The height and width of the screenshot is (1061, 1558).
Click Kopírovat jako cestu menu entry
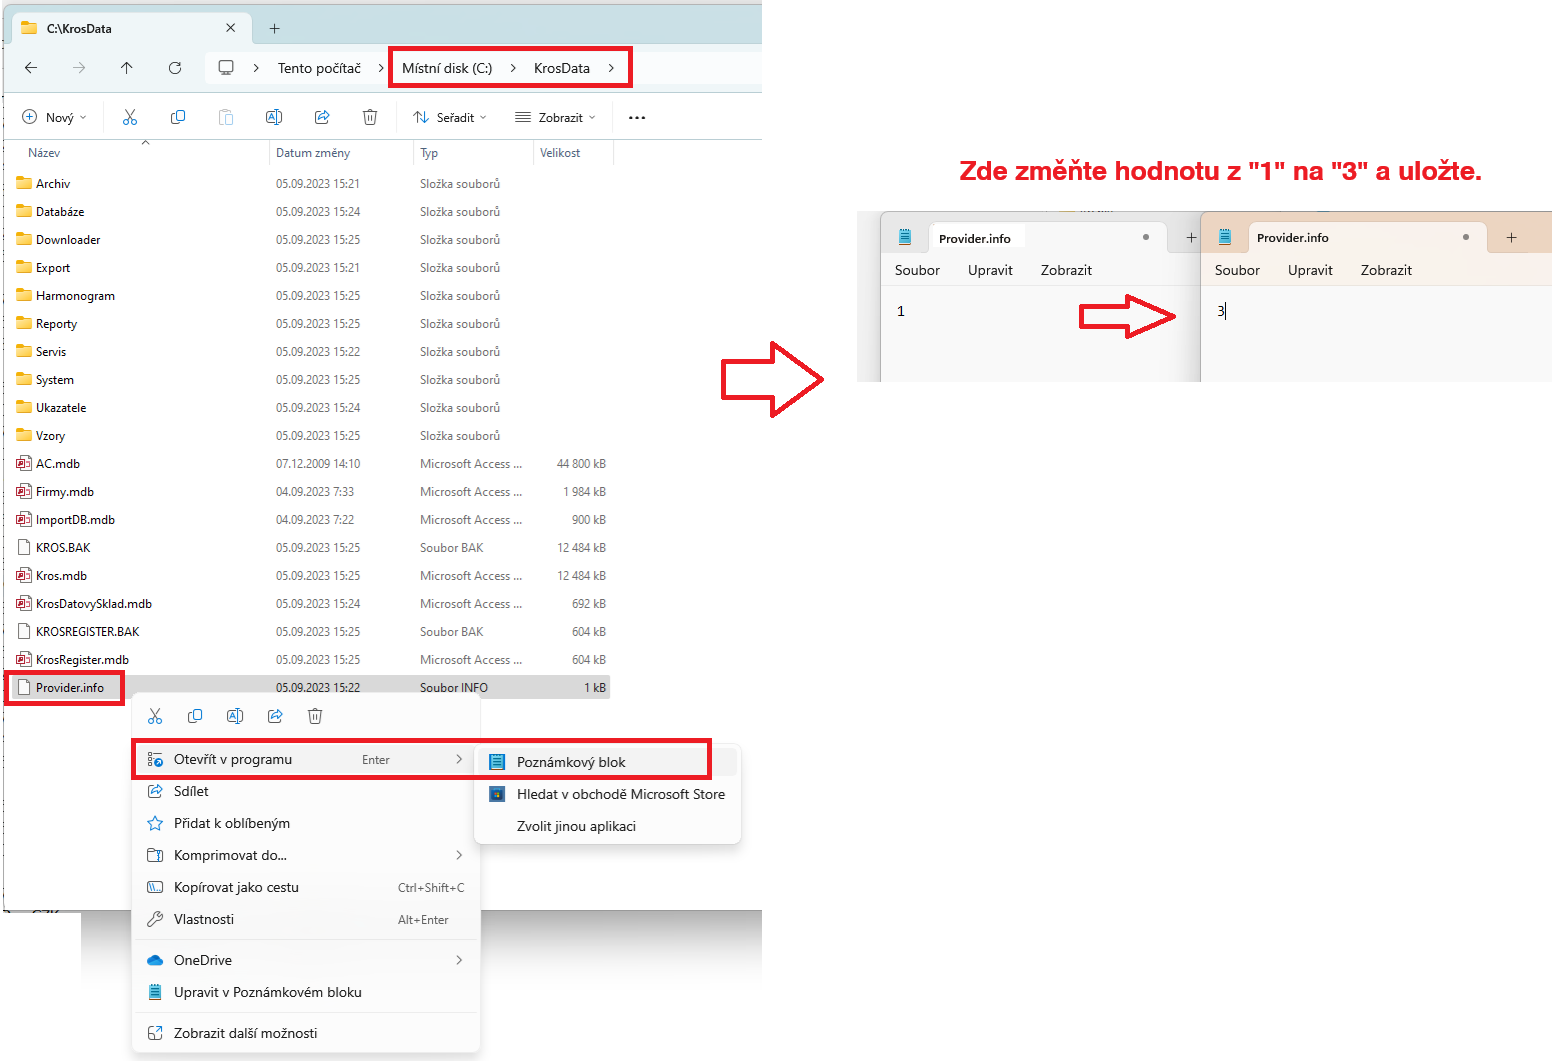coord(236,887)
